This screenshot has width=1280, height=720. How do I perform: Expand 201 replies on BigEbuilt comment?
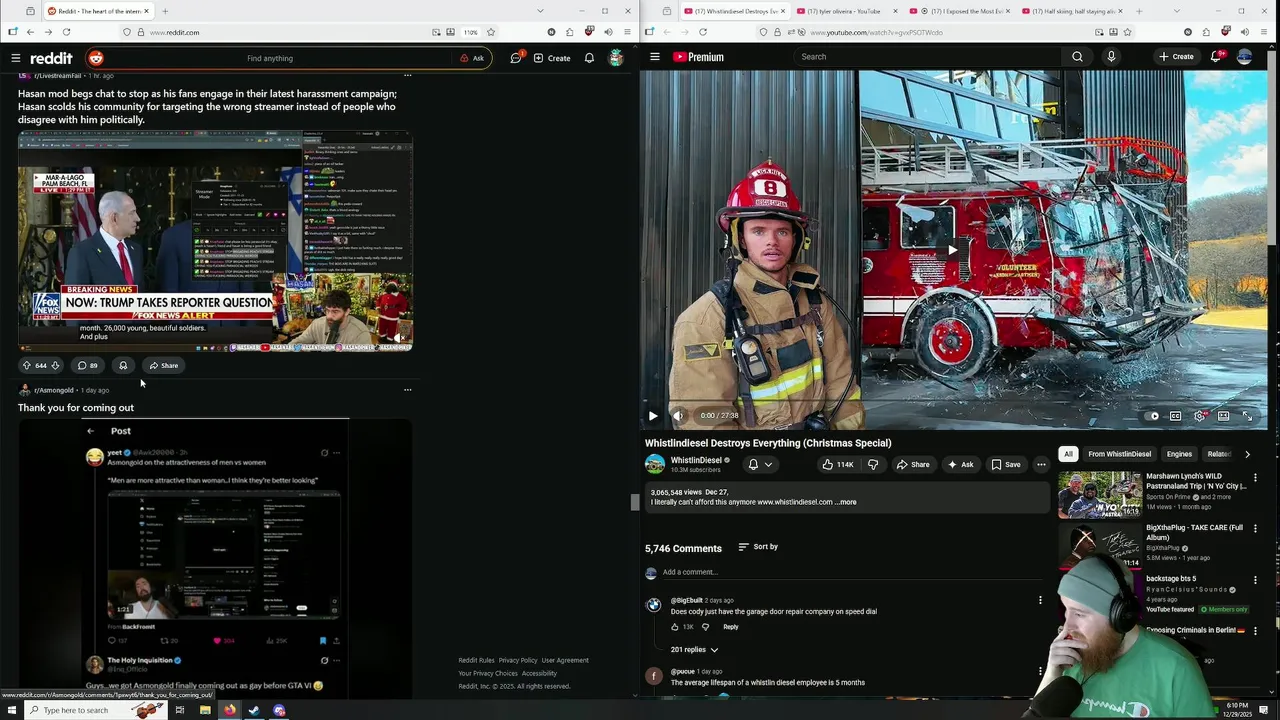(x=694, y=650)
